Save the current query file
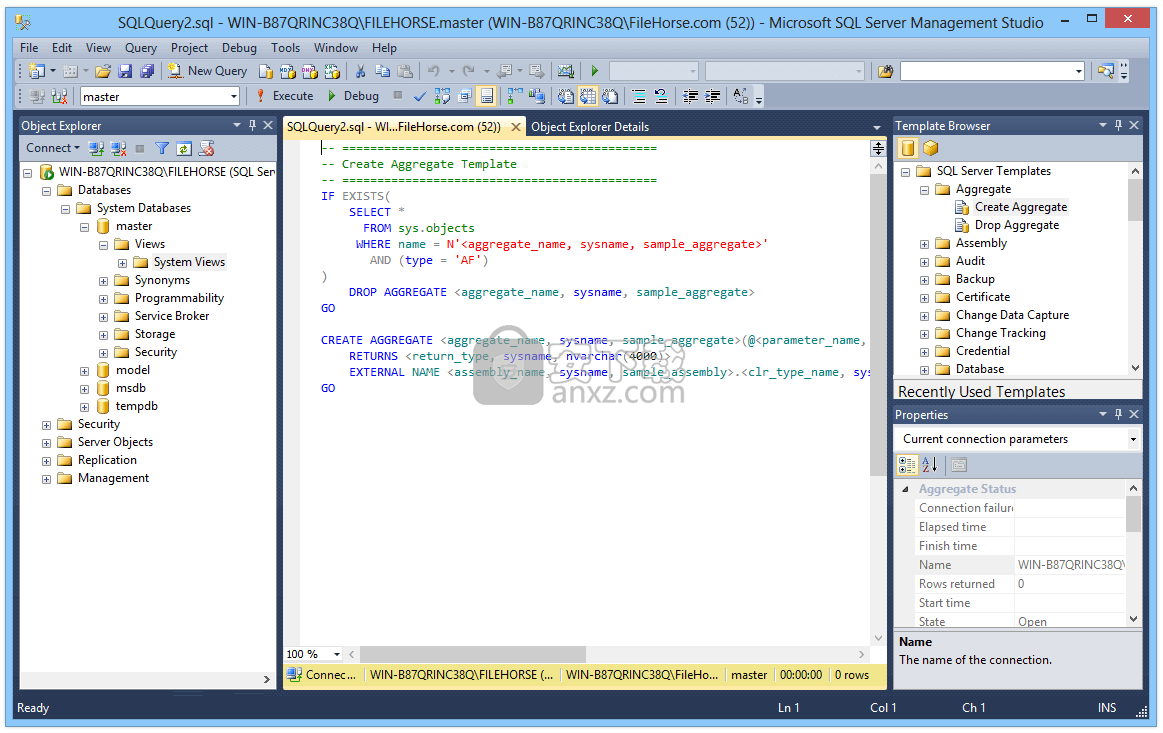Viewport: 1163px width, 733px height. [x=125, y=71]
